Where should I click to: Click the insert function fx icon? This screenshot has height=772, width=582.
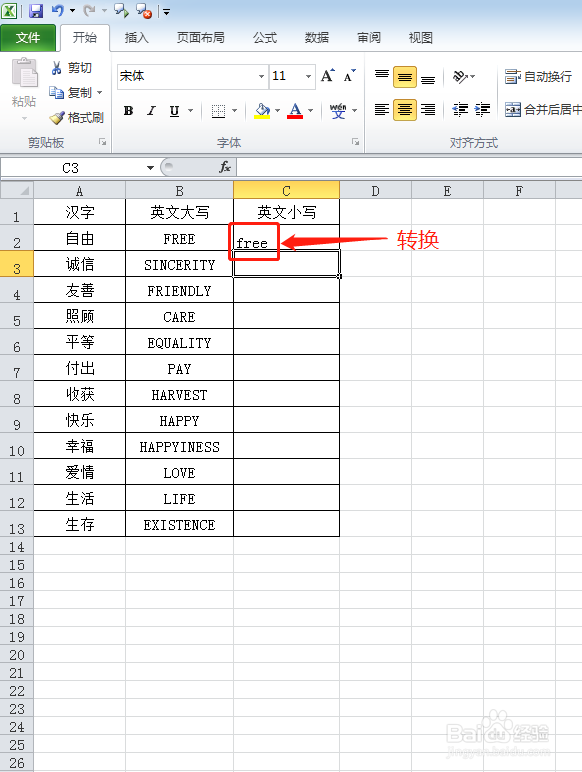pyautogui.click(x=225, y=167)
